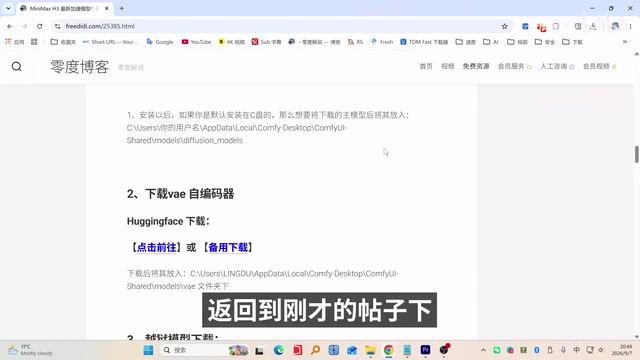
Task: Expand the AI bookmarks folder
Action: (491, 42)
